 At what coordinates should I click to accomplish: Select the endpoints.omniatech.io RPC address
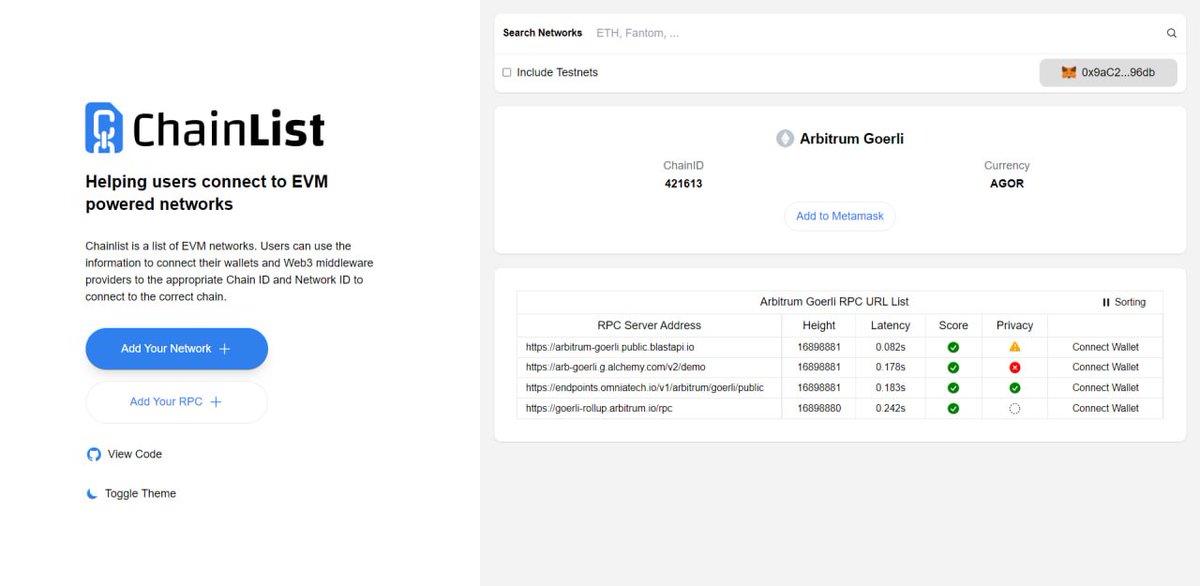point(645,388)
